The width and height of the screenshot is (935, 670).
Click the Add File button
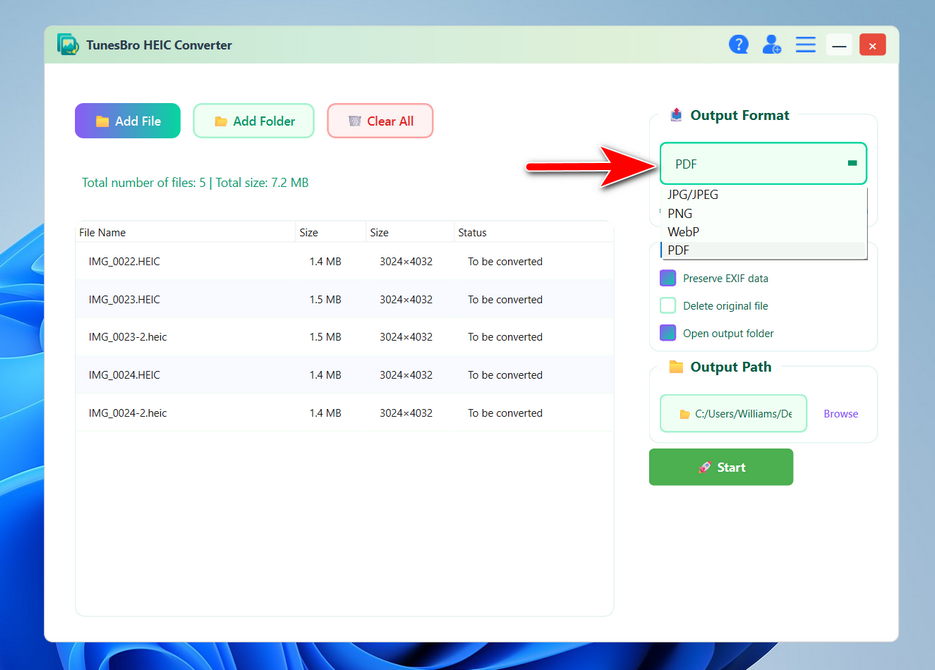(128, 121)
